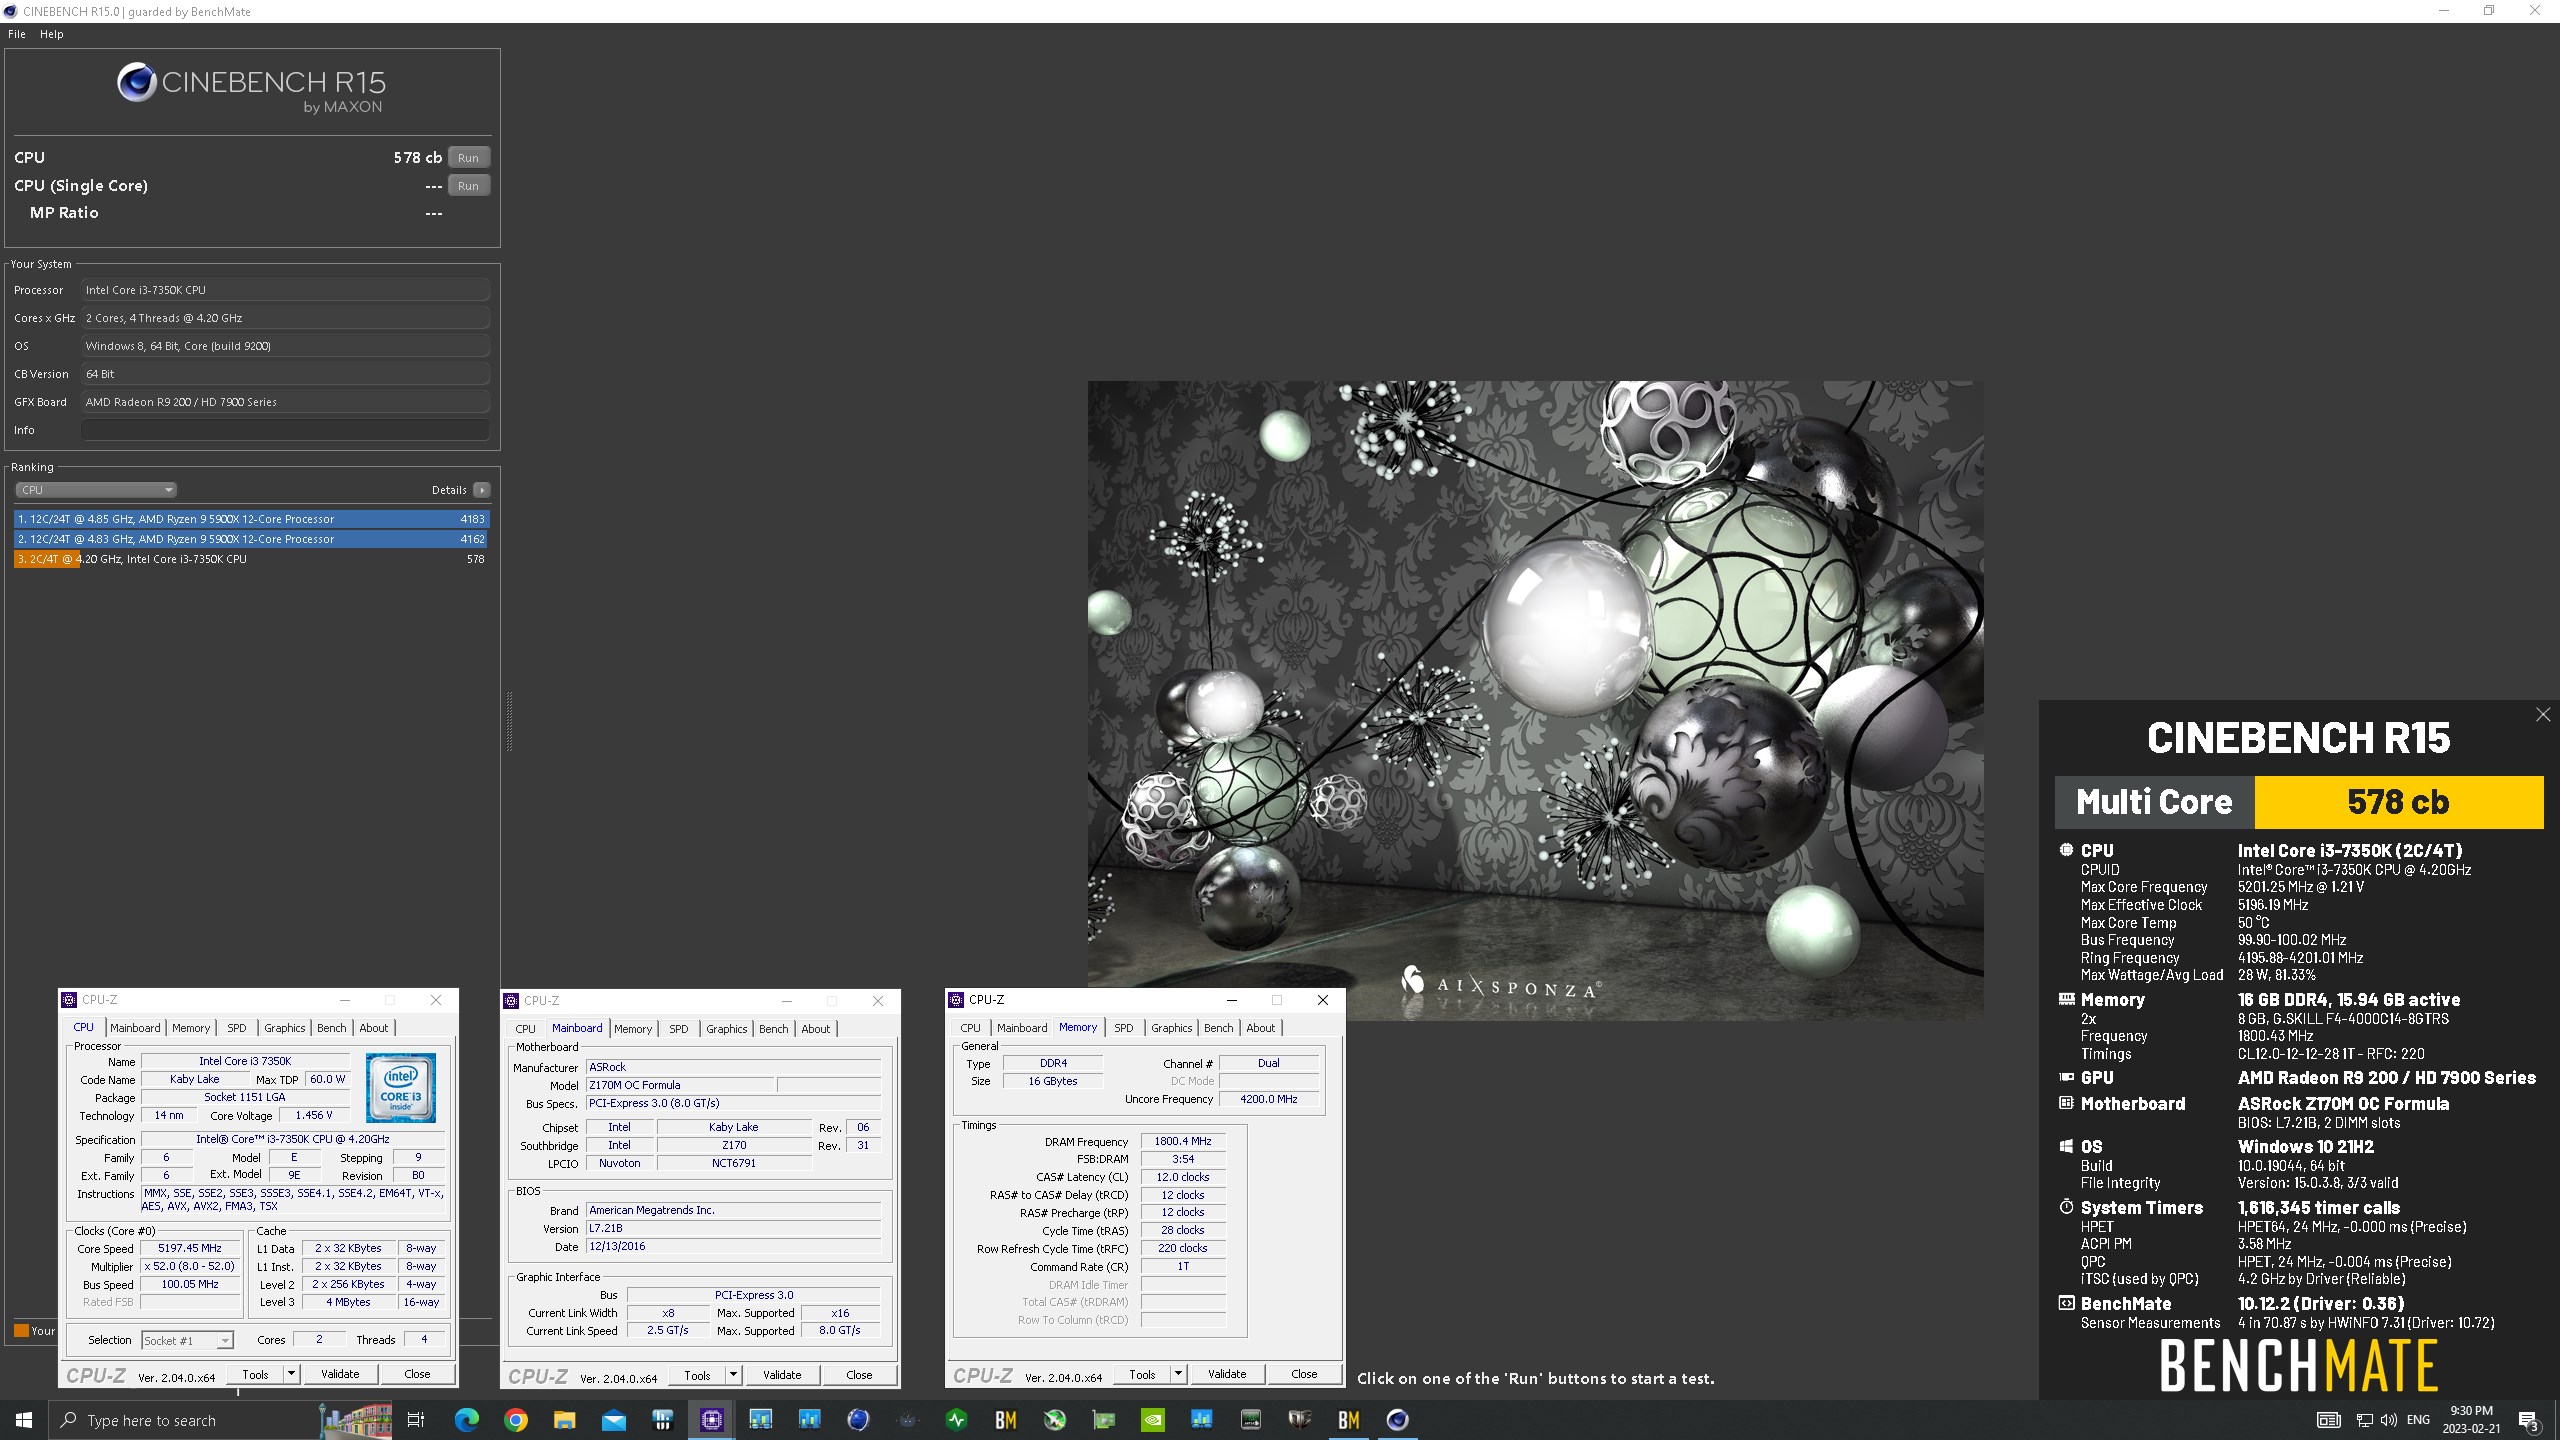Image resolution: width=2560 pixels, height=1440 pixels.
Task: Open the Ranking CPU dropdown
Action: coord(96,490)
